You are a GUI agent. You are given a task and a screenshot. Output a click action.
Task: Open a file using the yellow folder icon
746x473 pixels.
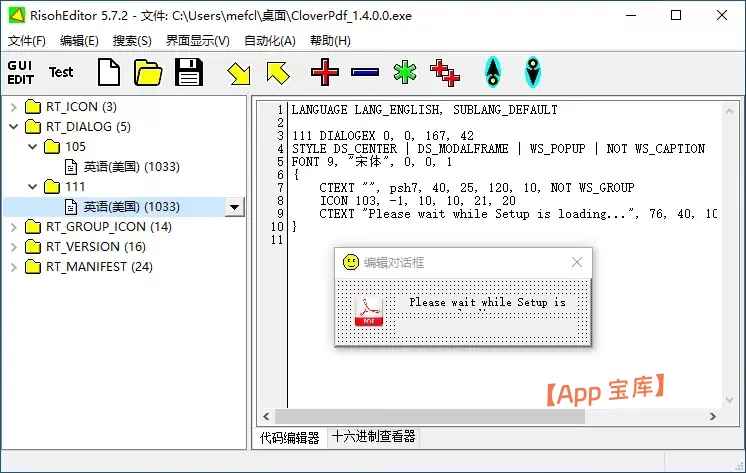[x=148, y=72]
